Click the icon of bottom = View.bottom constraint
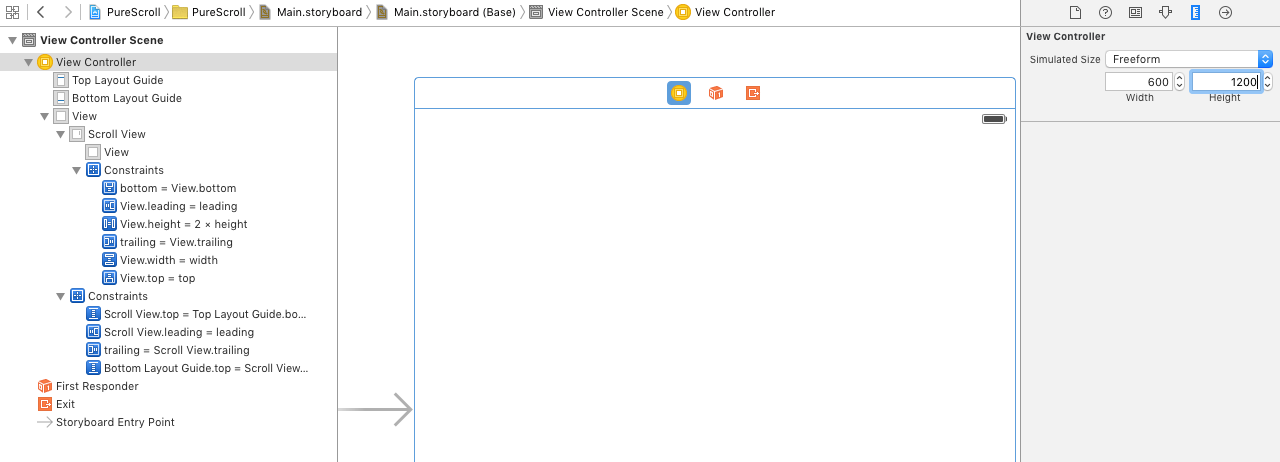 point(109,188)
